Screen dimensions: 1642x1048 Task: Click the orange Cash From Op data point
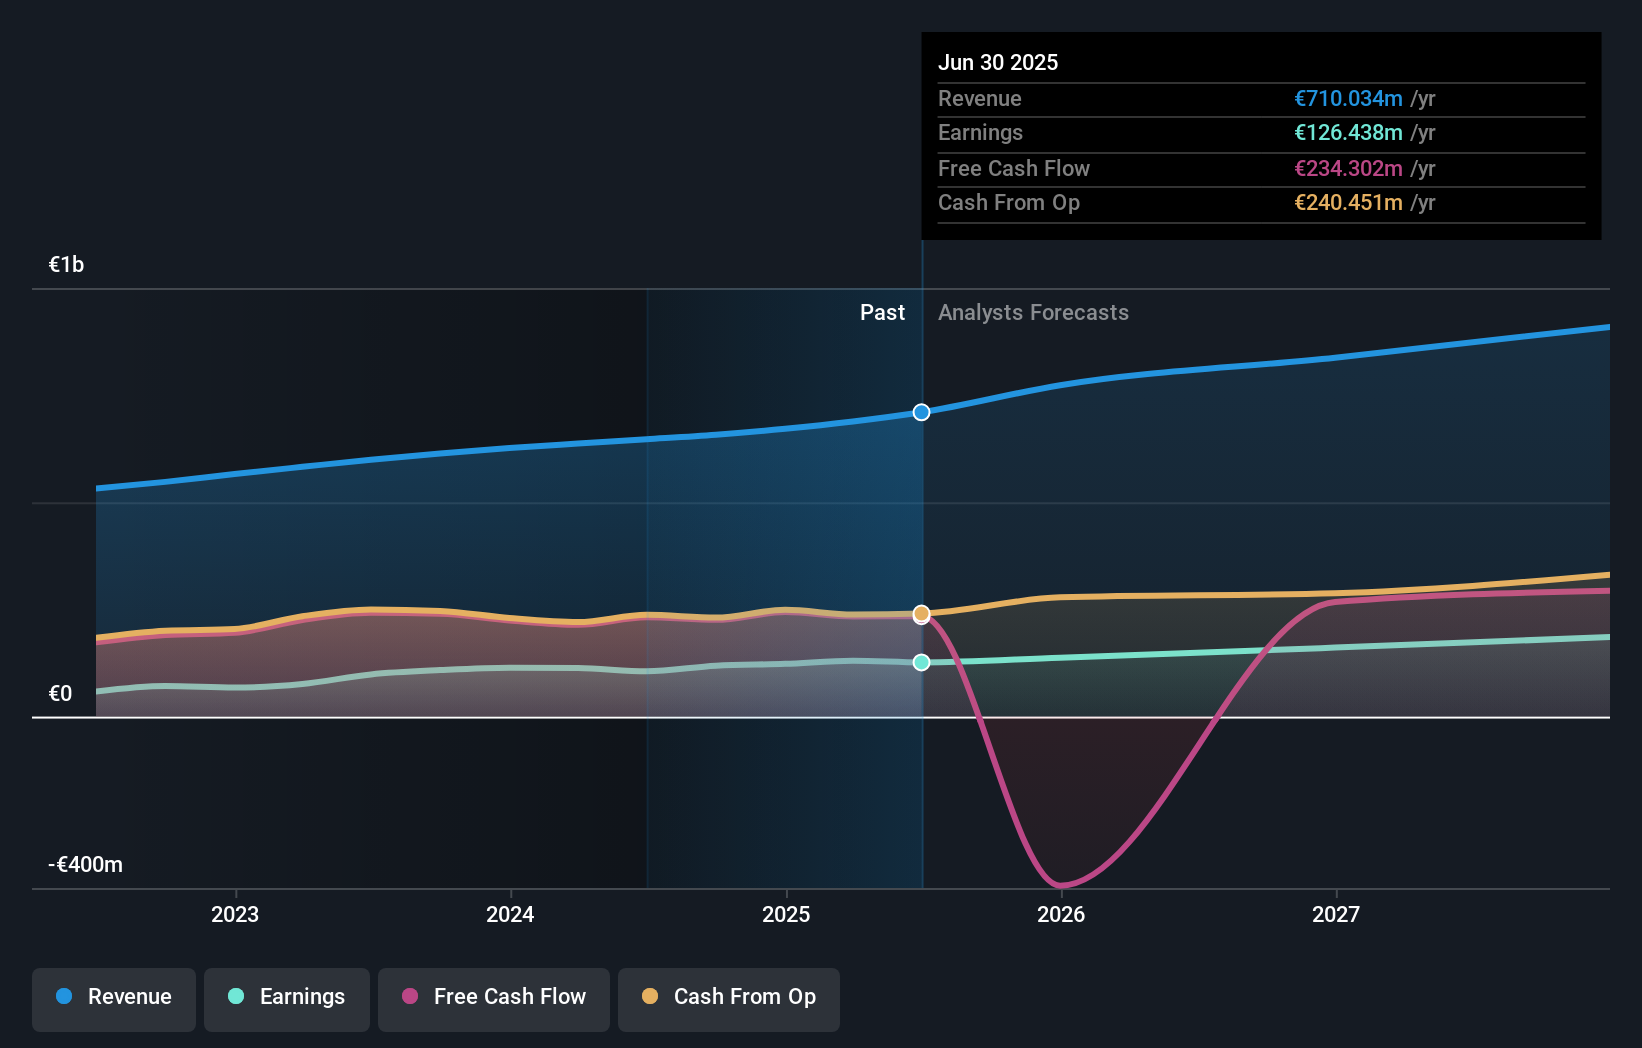point(921,613)
